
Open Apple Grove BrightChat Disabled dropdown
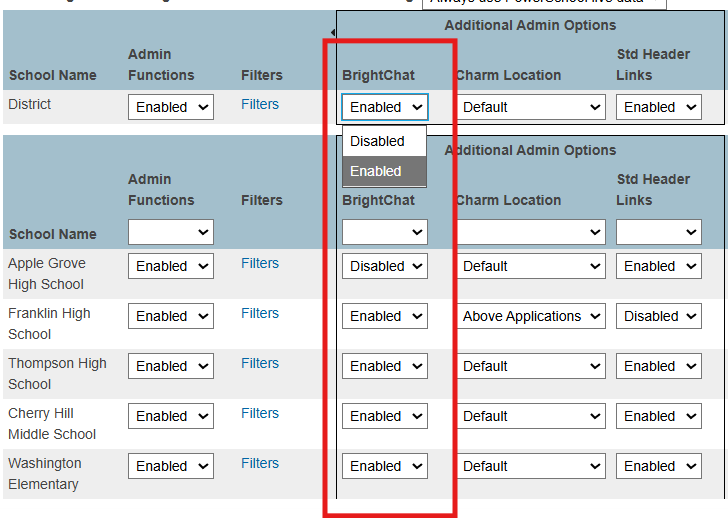385,266
